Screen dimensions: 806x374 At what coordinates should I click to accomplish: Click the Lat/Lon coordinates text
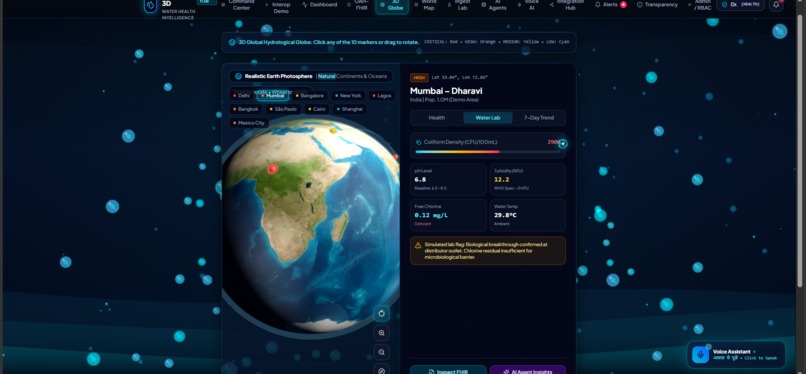[x=459, y=78]
